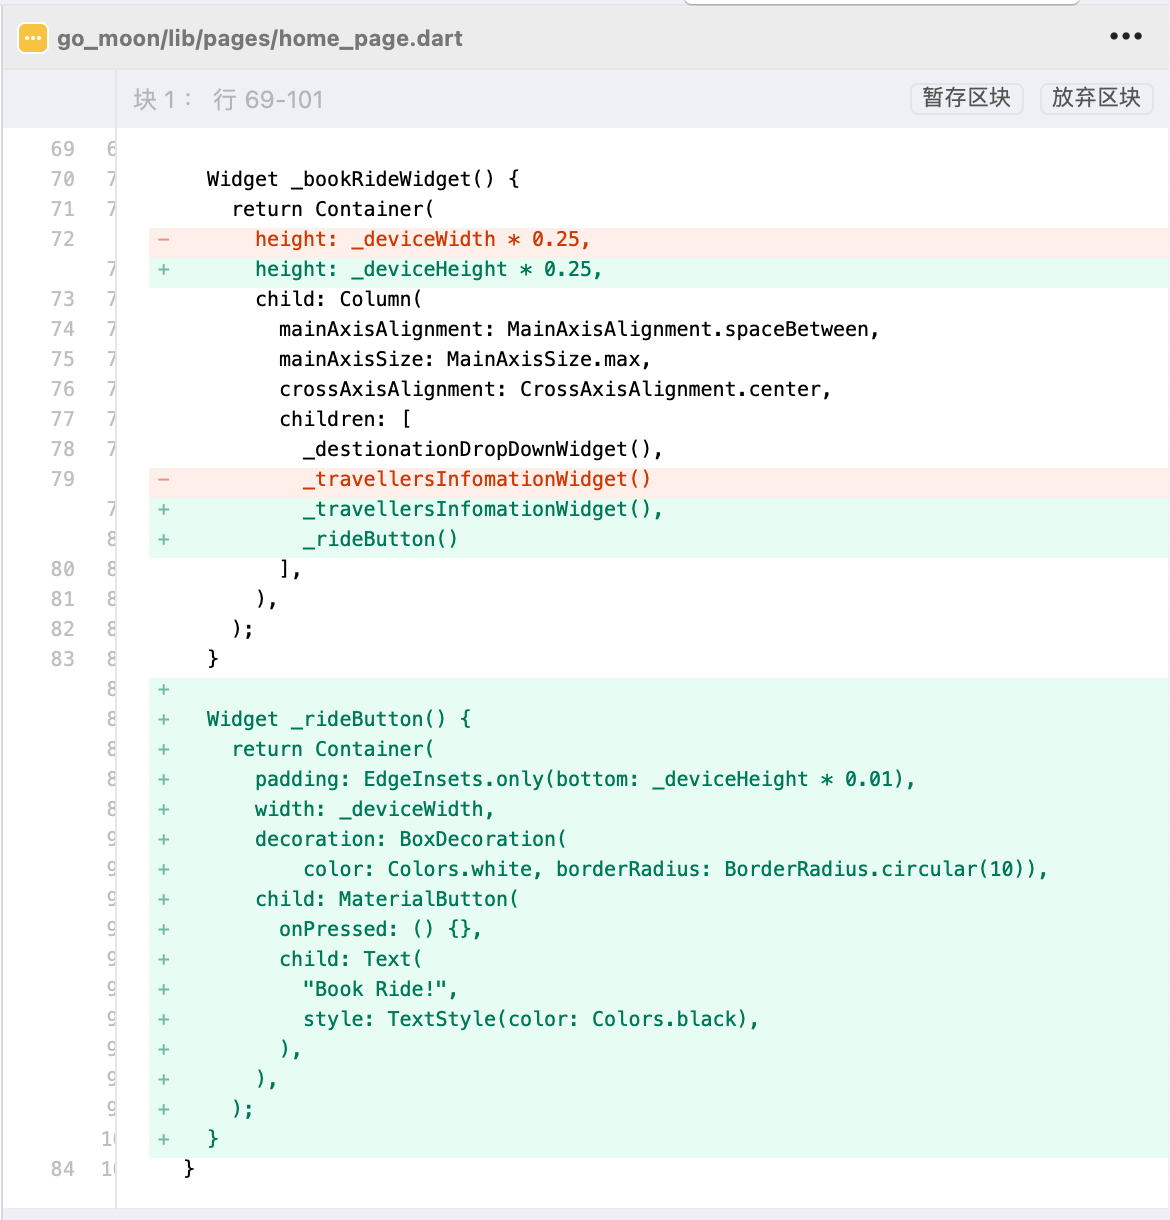Open the three-dot file options menu
1170x1220 pixels.
[1125, 37]
